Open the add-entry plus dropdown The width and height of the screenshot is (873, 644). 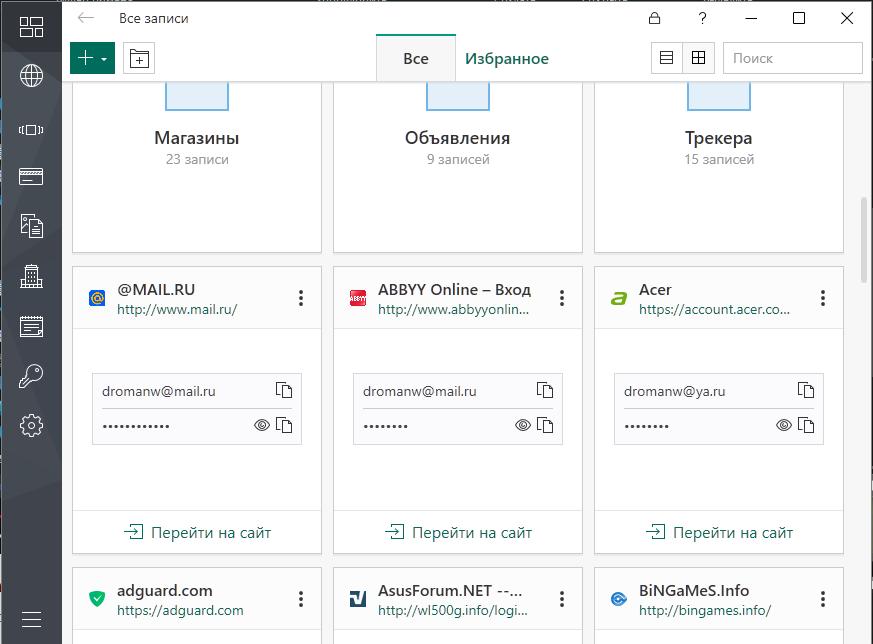pyautogui.click(x=92, y=58)
